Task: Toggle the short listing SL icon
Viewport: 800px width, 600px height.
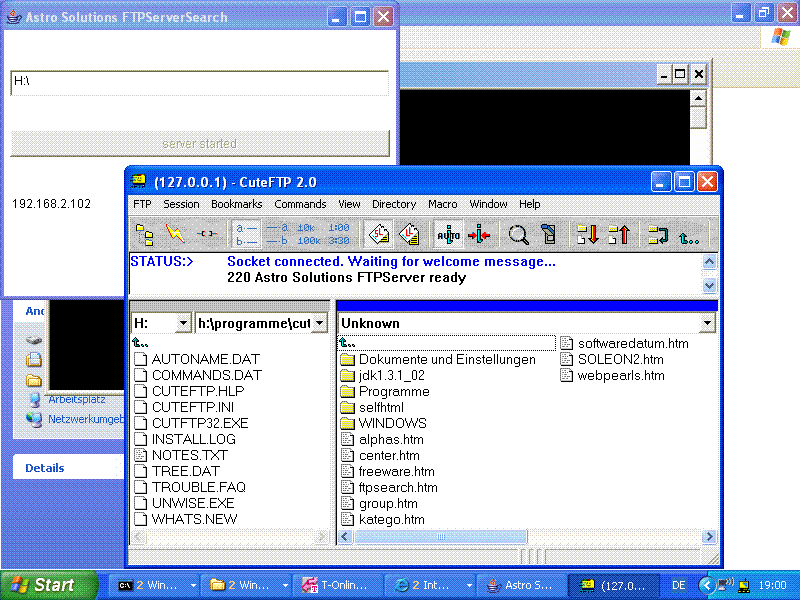Action: pos(379,234)
